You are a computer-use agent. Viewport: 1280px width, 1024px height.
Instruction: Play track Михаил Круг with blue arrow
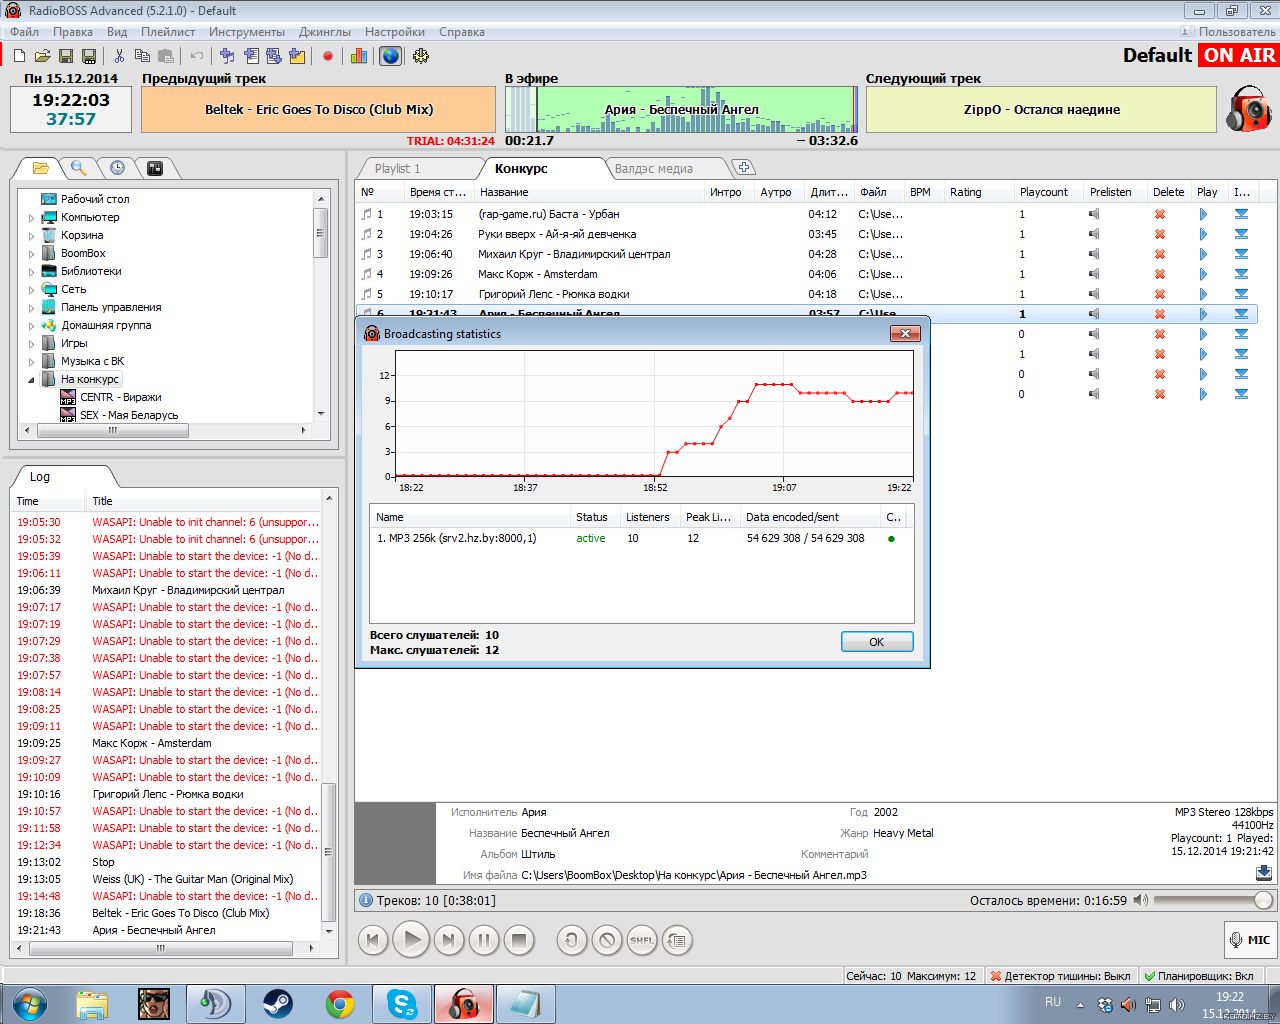(1203, 254)
